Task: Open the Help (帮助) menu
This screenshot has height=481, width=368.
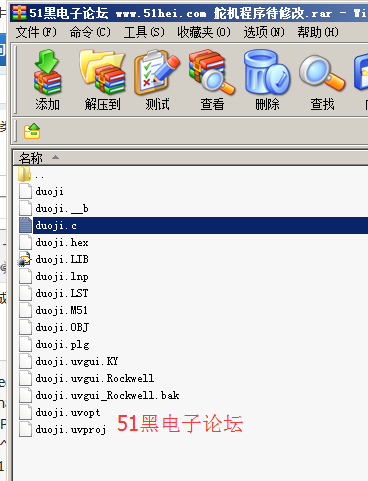Action: coord(318,32)
